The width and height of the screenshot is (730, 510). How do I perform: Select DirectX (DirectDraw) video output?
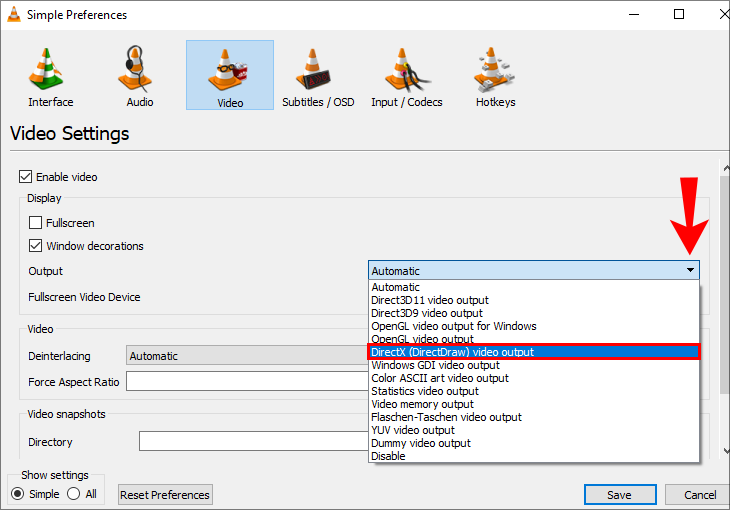tap(534, 352)
